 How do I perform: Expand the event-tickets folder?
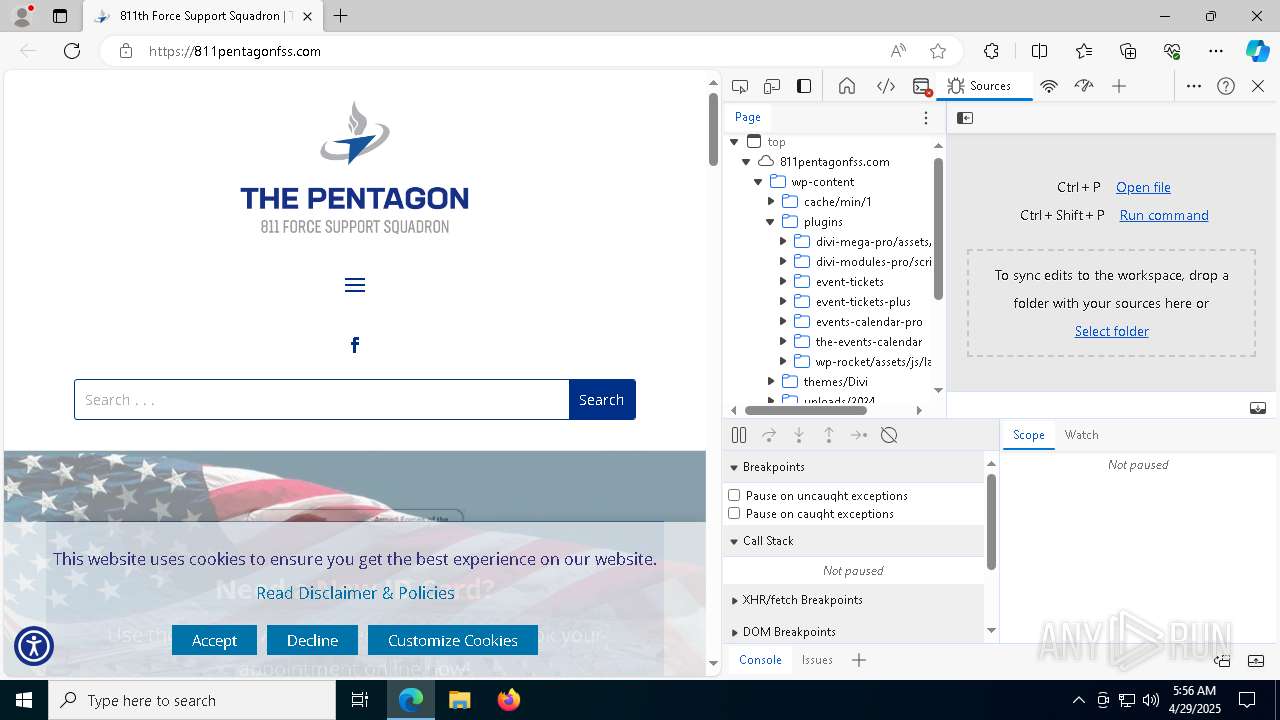pos(783,282)
